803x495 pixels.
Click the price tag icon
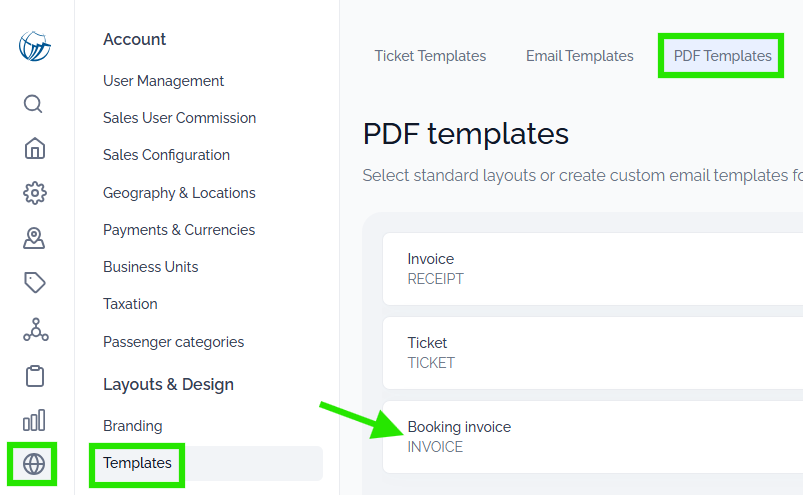point(34,283)
